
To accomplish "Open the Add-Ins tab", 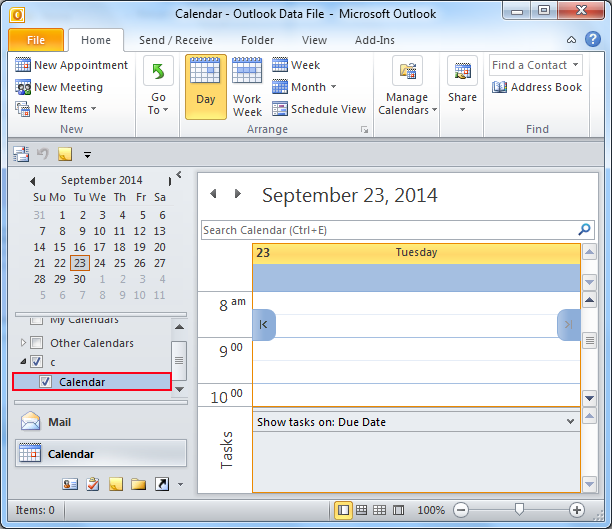I will pos(375,40).
